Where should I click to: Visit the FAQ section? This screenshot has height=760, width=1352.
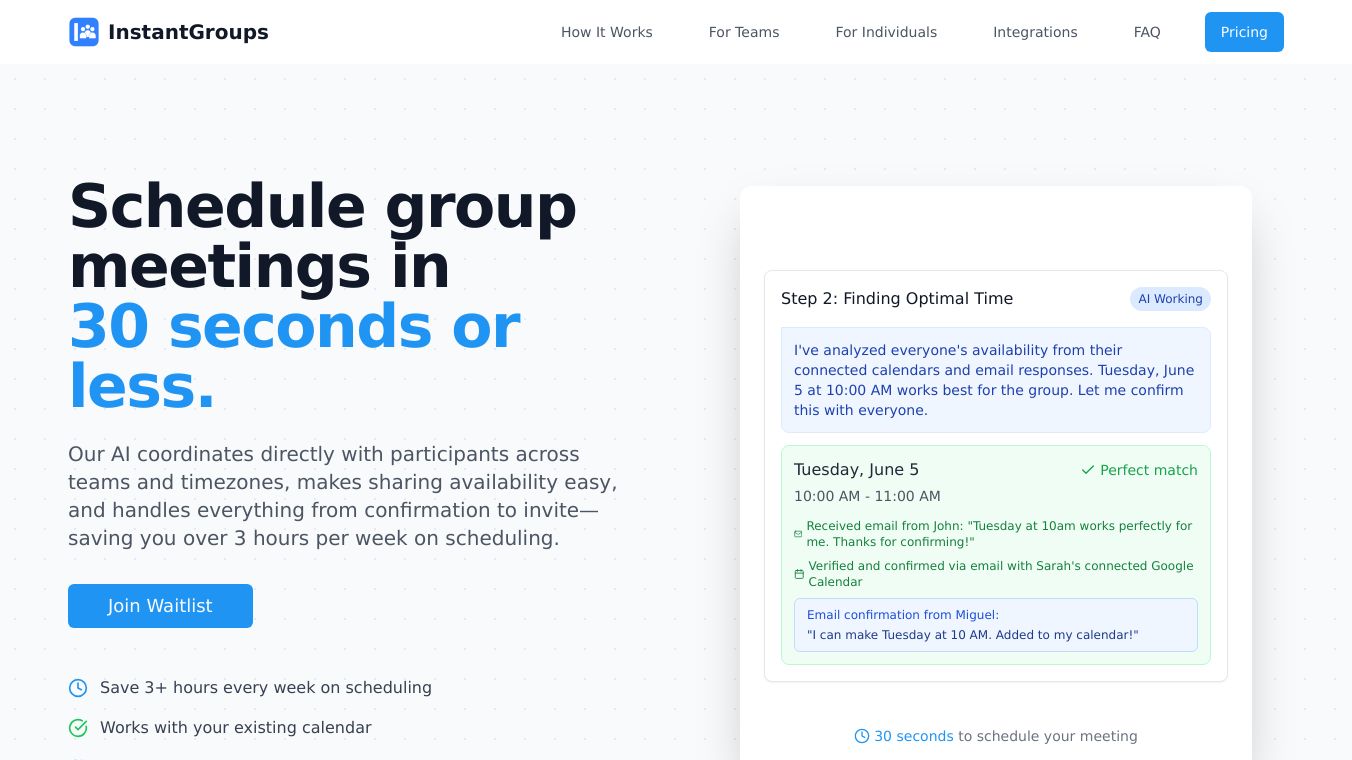[x=1147, y=32]
